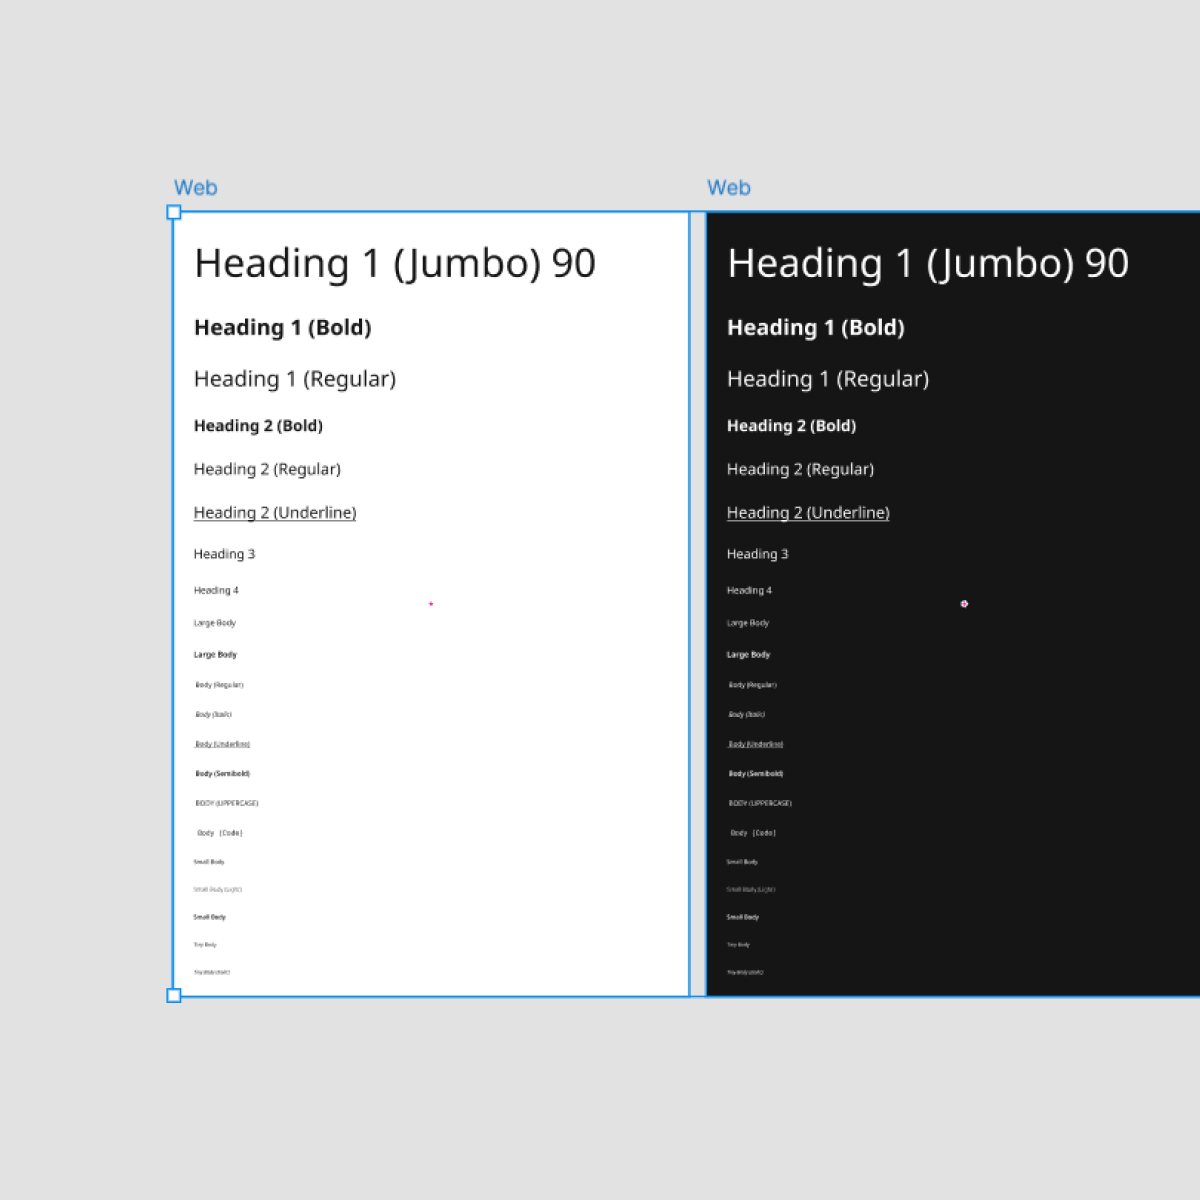
Task: Select Body (Regular) in the dark frame
Action: coord(752,685)
